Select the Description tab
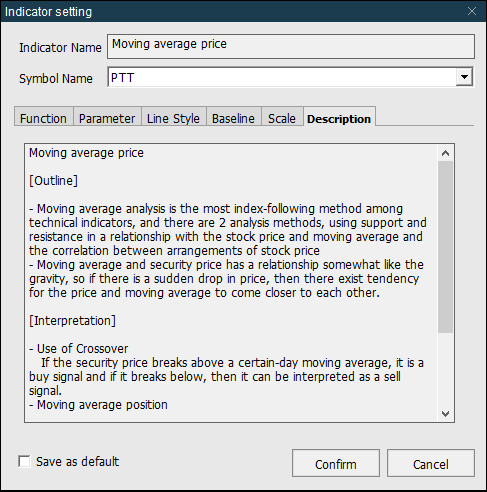Image resolution: width=487 pixels, height=492 pixels. tap(339, 118)
